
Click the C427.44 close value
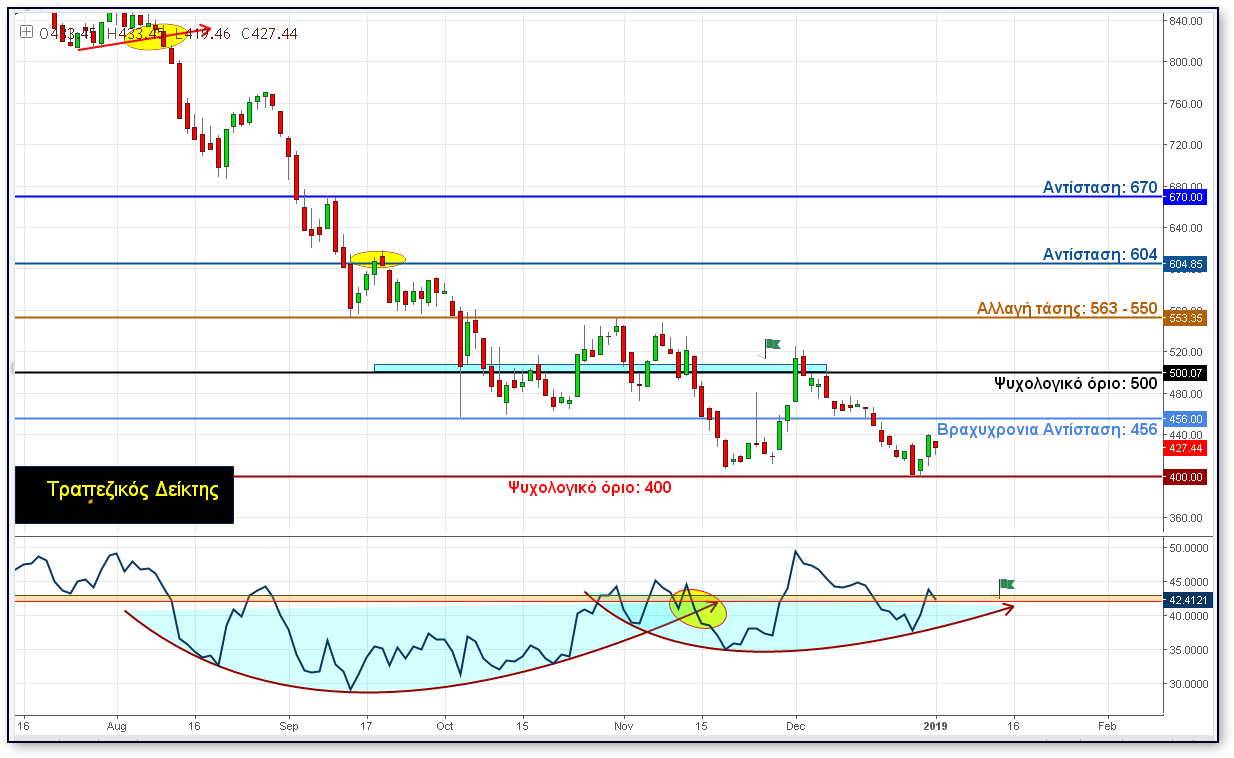(268, 33)
